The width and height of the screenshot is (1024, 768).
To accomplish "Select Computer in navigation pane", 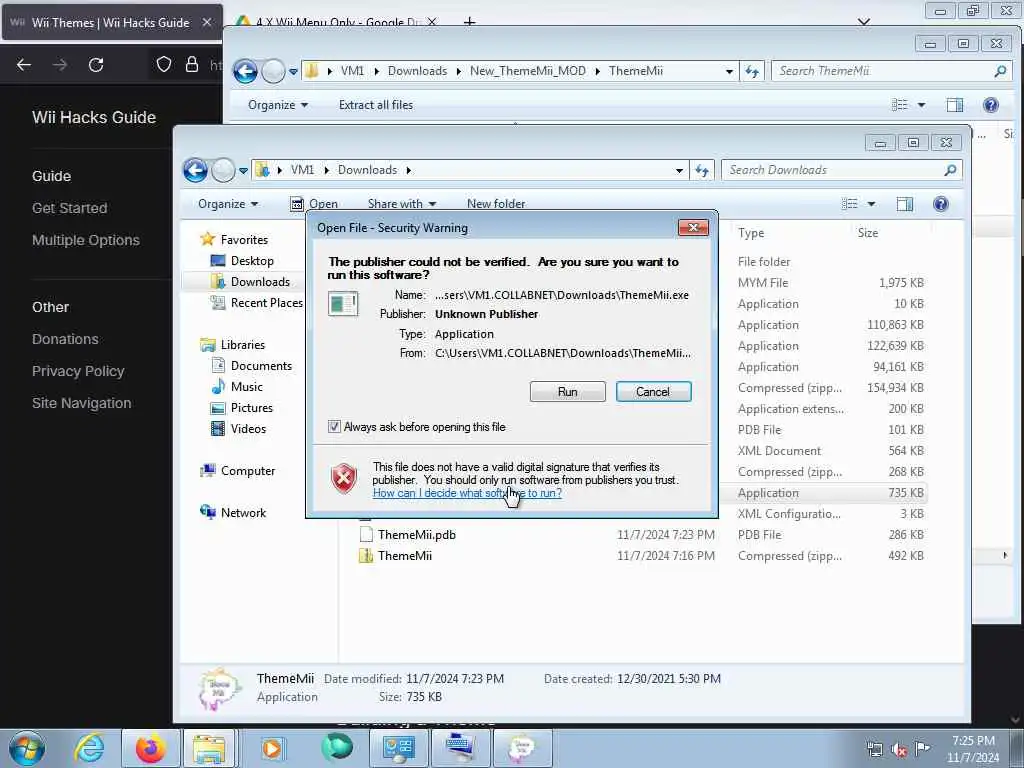I will (248, 471).
